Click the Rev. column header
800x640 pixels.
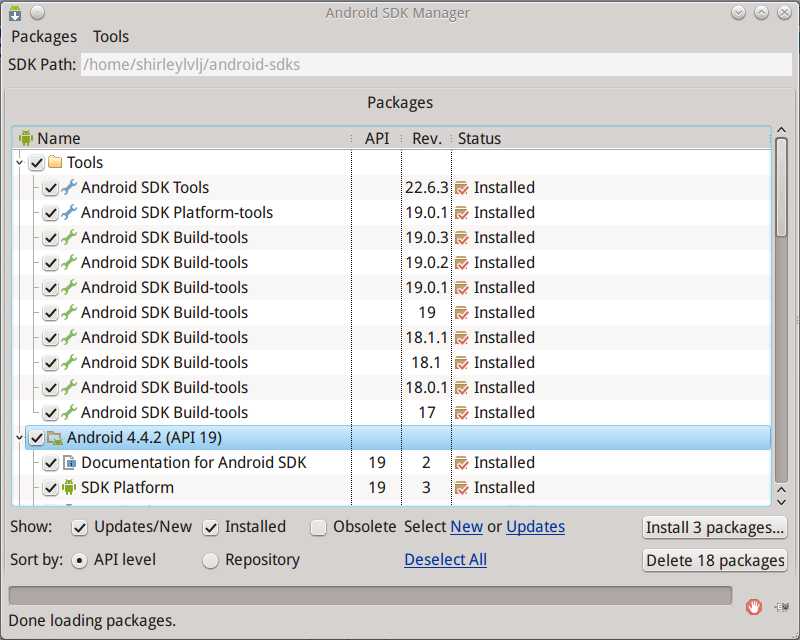click(427, 138)
